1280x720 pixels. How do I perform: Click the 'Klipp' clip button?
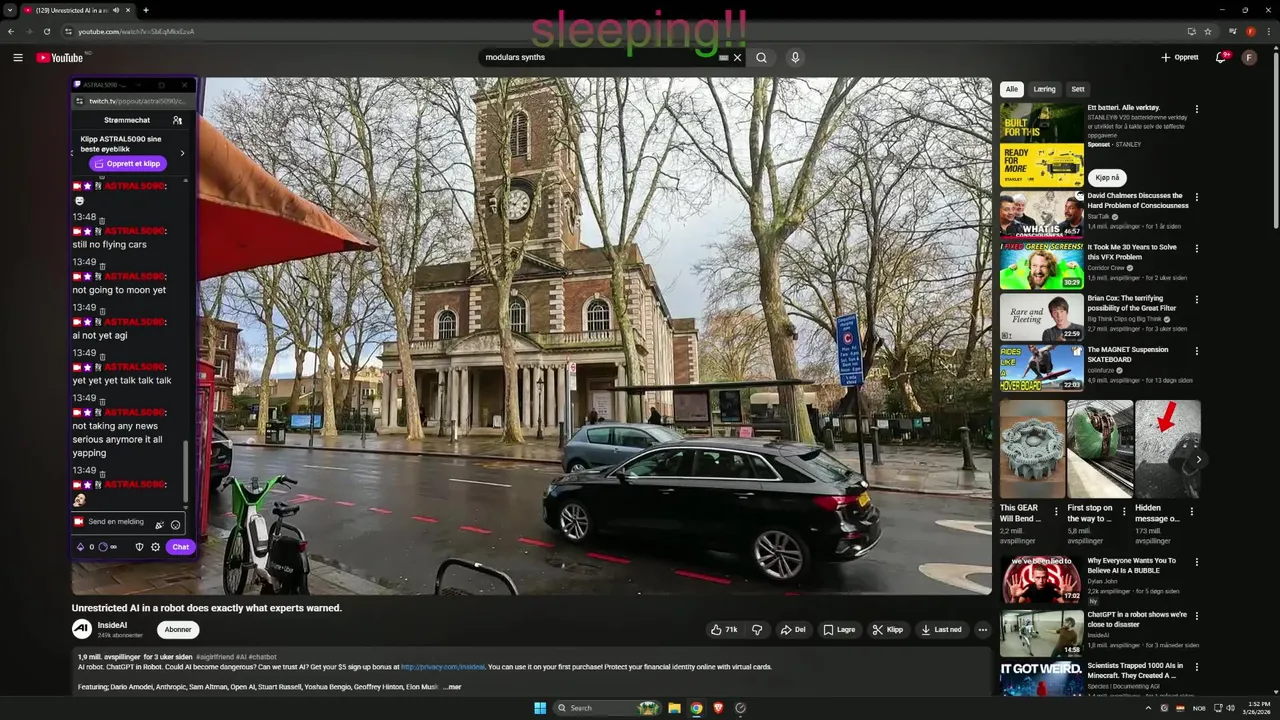[x=888, y=630]
